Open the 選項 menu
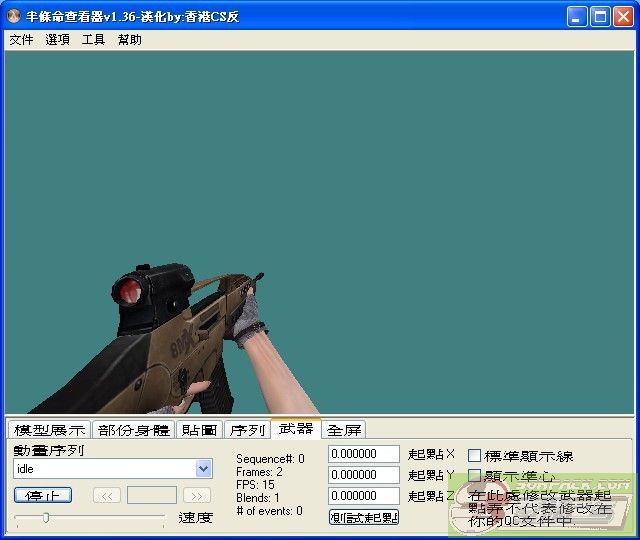This screenshot has height=540, width=640. (57, 40)
